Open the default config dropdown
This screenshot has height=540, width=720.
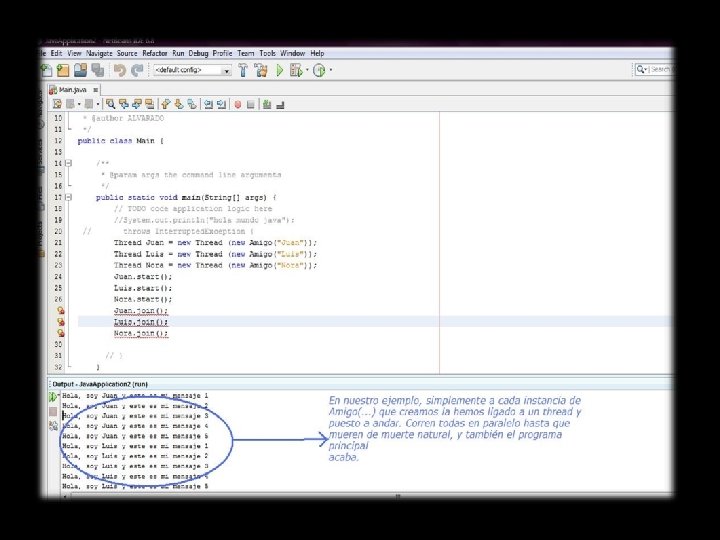pos(226,70)
